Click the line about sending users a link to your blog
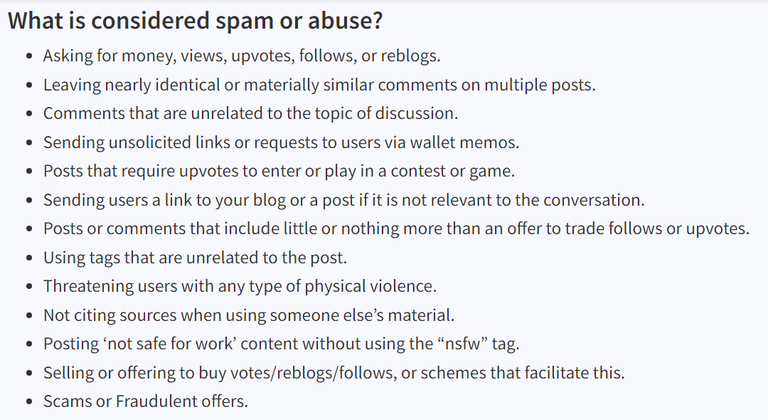The image size is (768, 420). click(344, 200)
